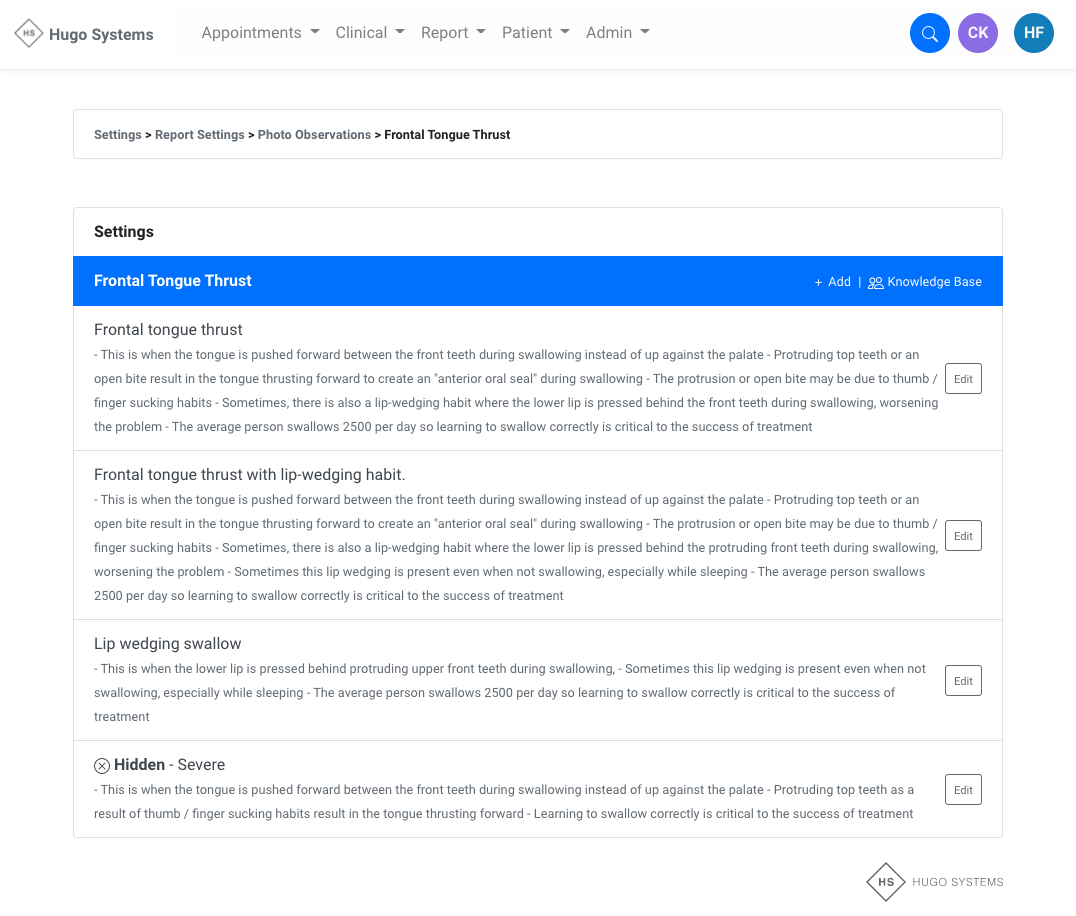Edit the Hidden Severe entry
Image resolution: width=1076 pixels, height=916 pixels.
(963, 790)
